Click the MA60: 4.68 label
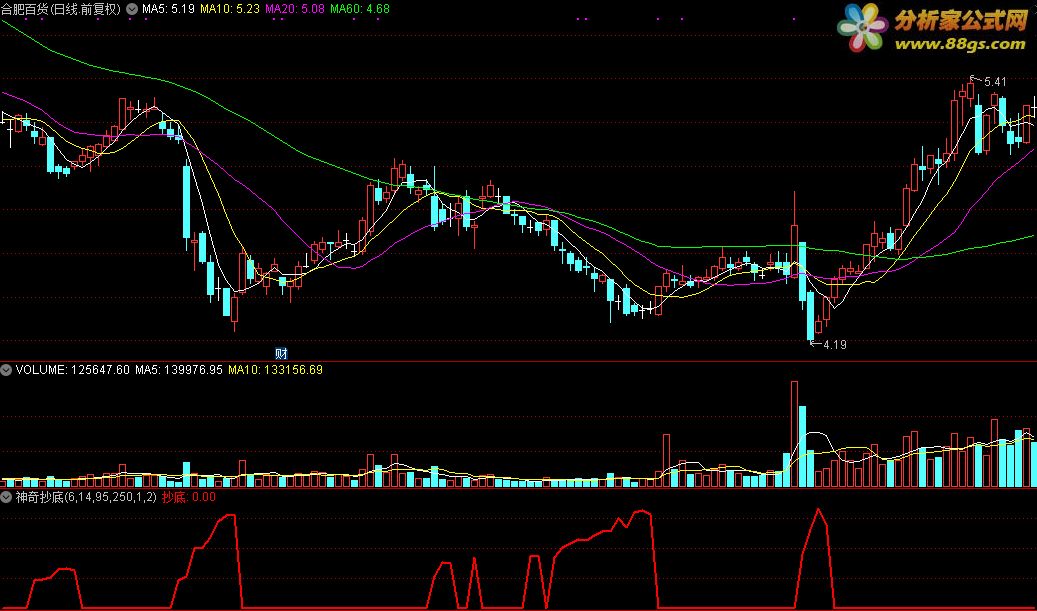This screenshot has width=1037, height=611. (x=360, y=9)
